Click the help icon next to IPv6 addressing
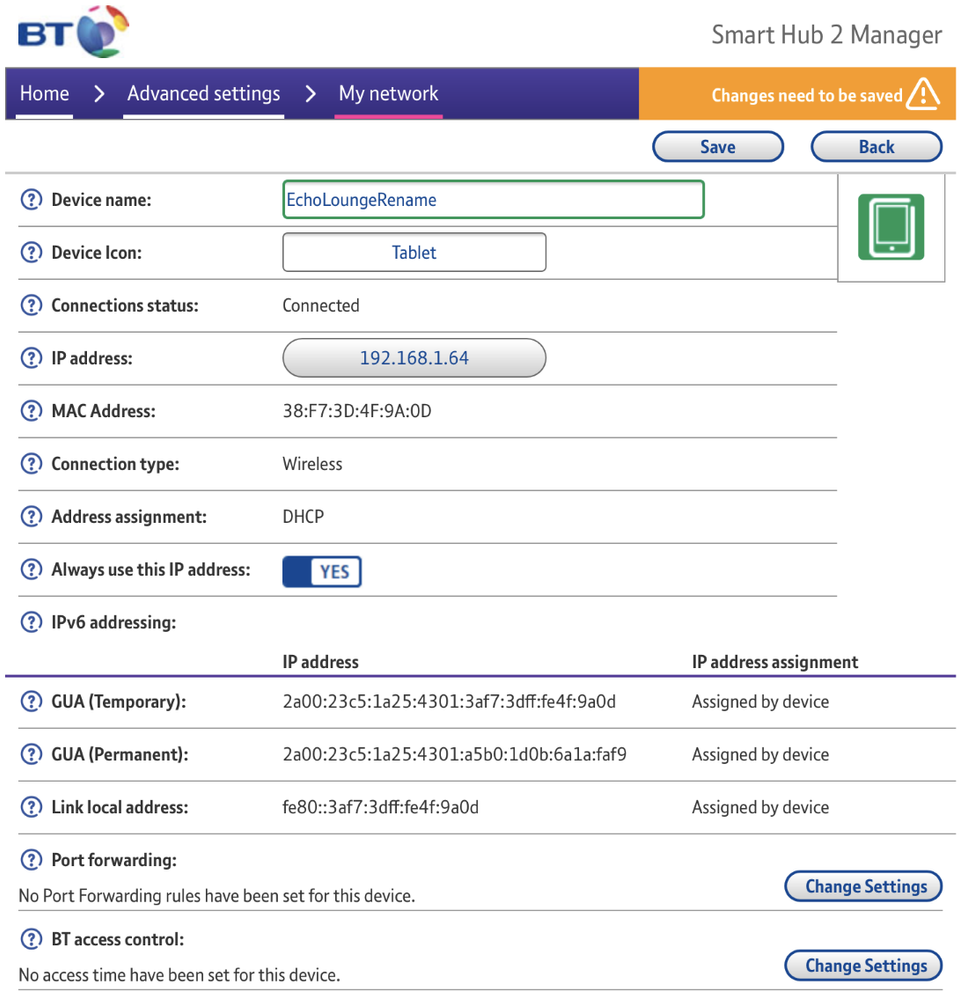960x999 pixels. tap(31, 622)
